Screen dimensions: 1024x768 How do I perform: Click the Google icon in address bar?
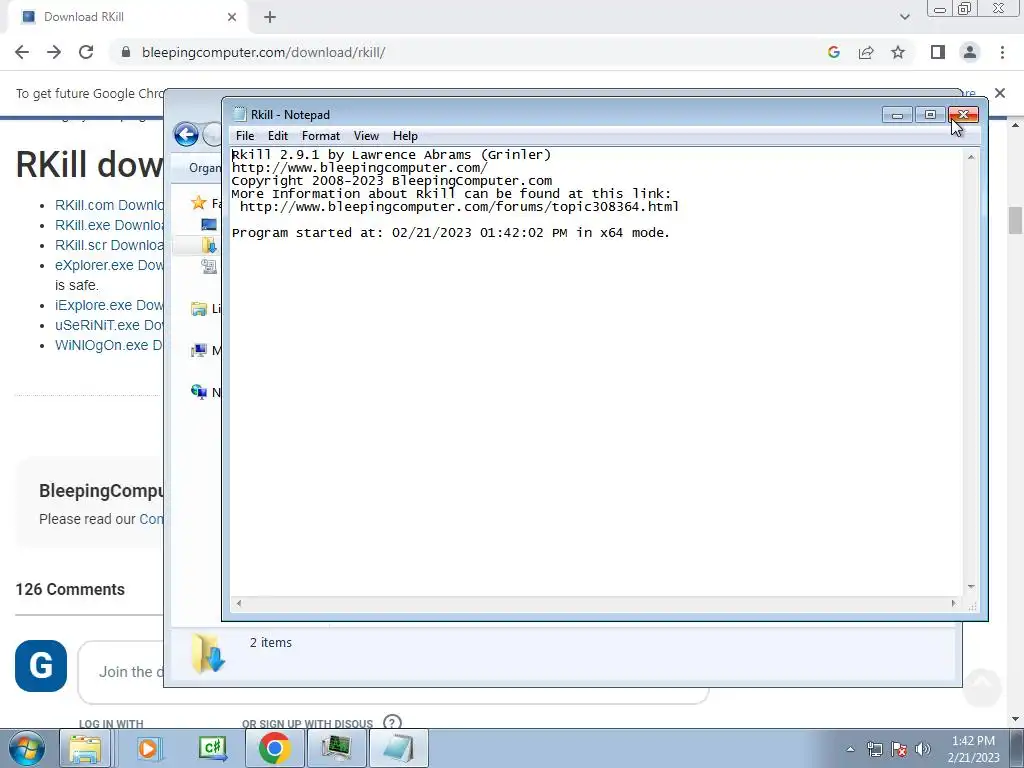pos(833,52)
